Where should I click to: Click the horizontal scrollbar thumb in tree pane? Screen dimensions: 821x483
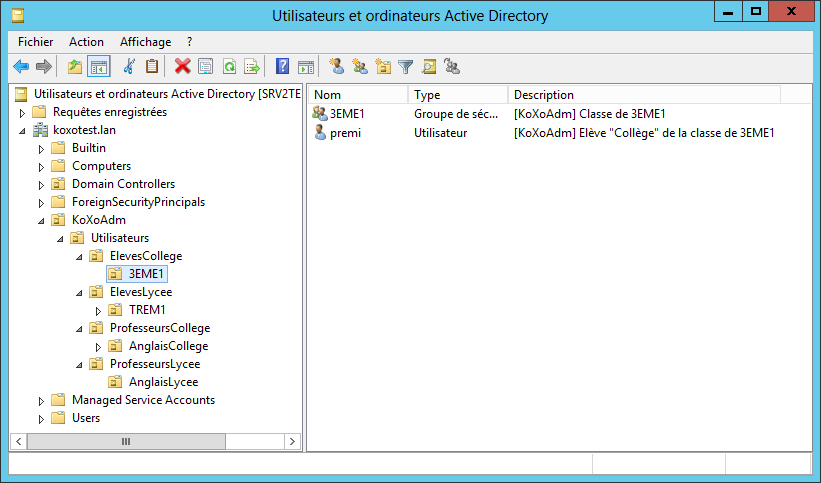tap(126, 442)
